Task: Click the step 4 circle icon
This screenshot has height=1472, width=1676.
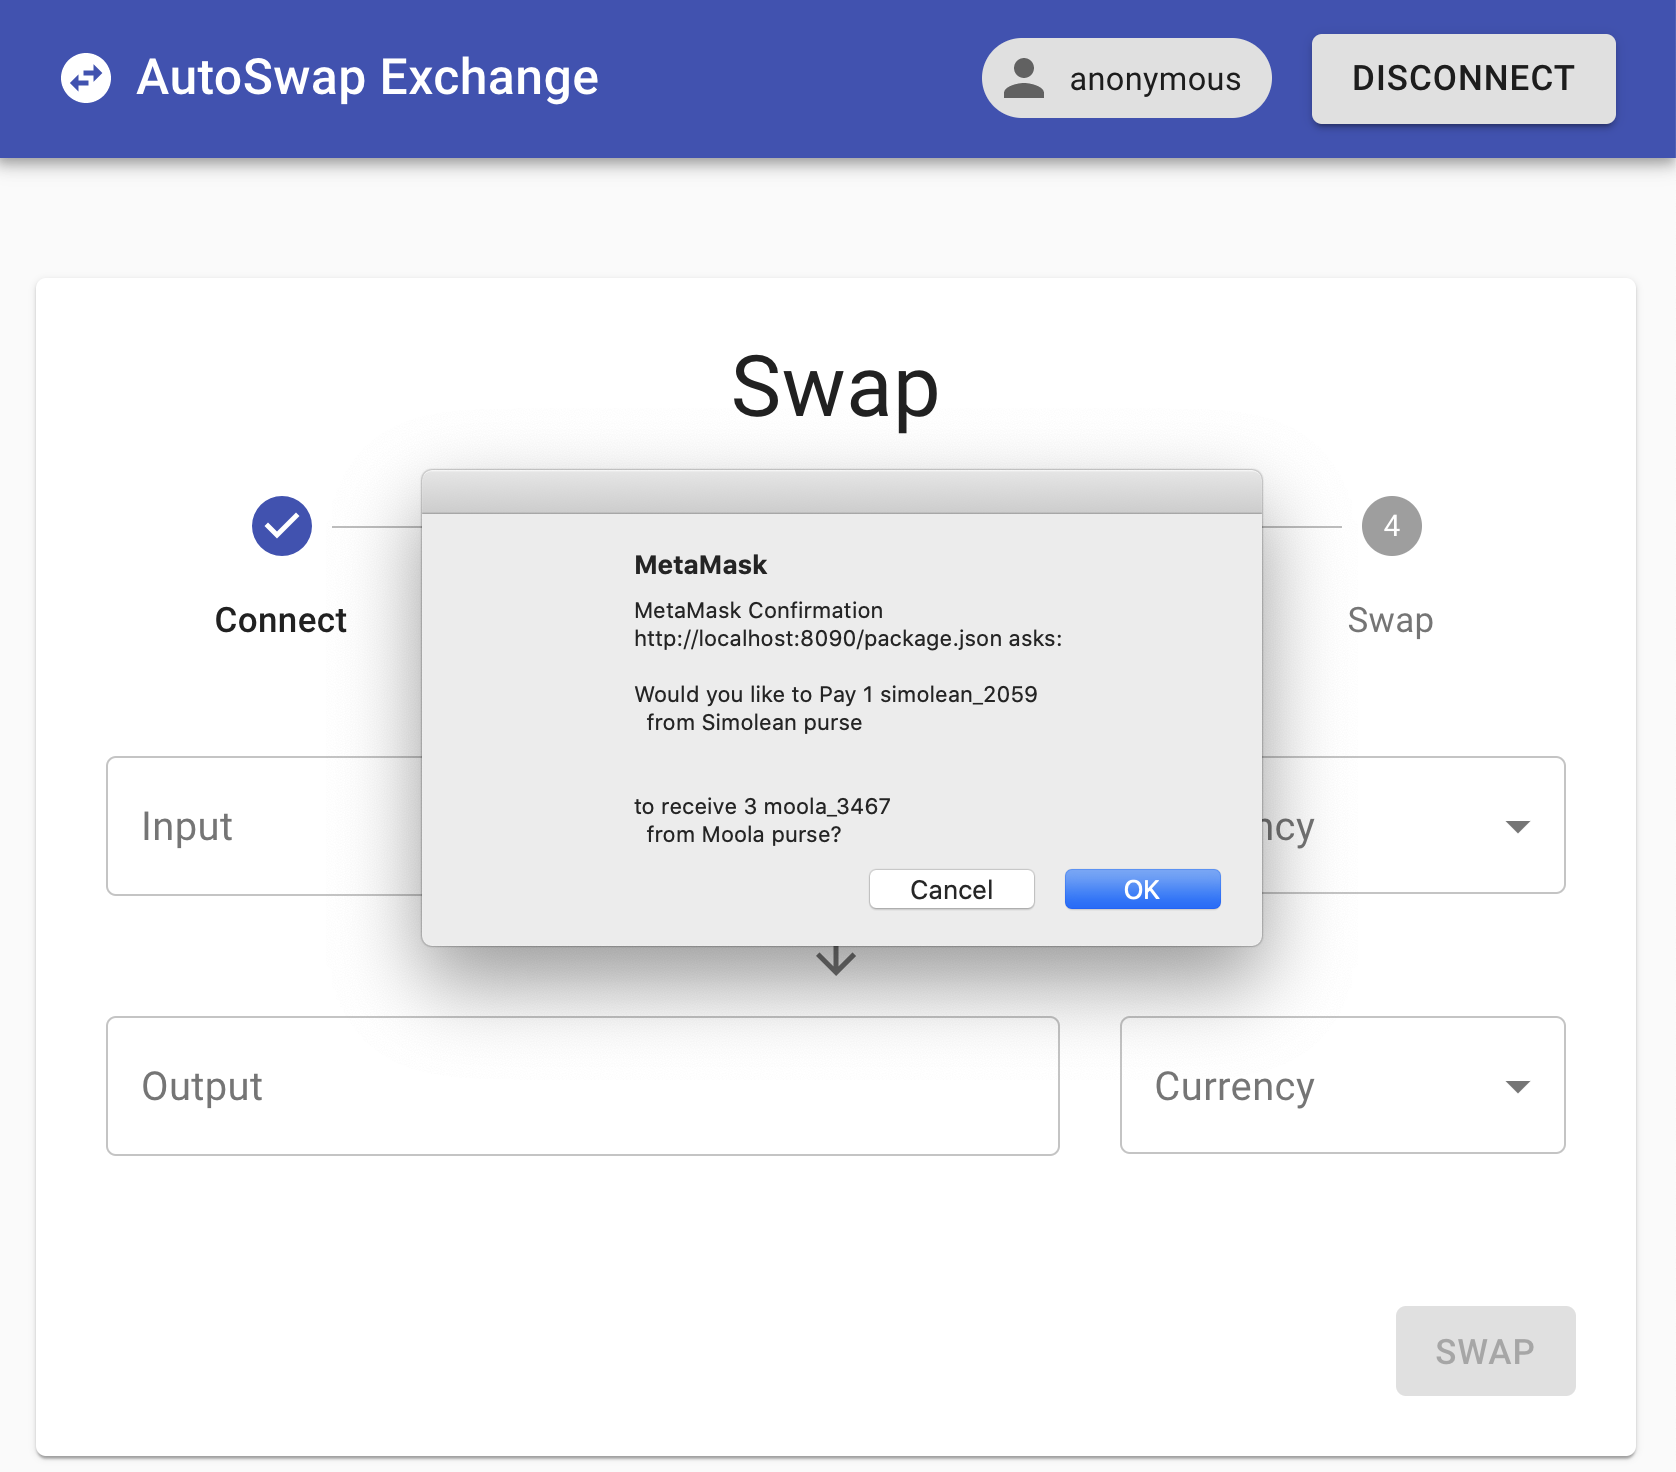Action: pyautogui.click(x=1392, y=526)
